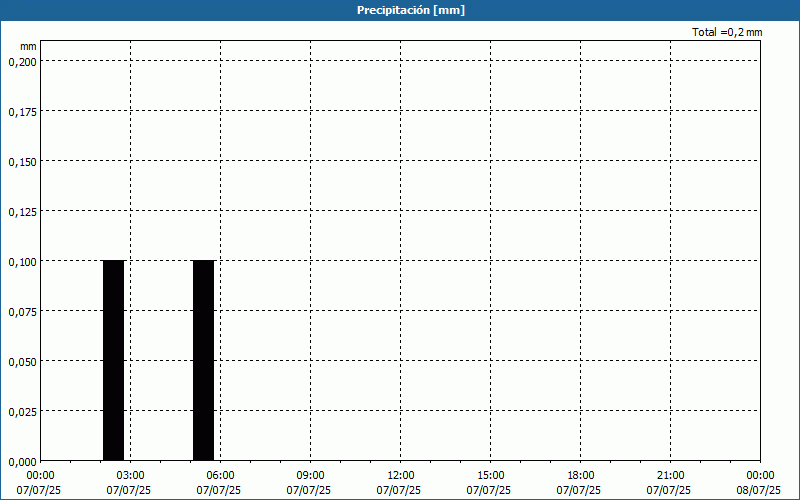
Task: Click the 12:00 07/07/25 time label
Action: pos(399,483)
